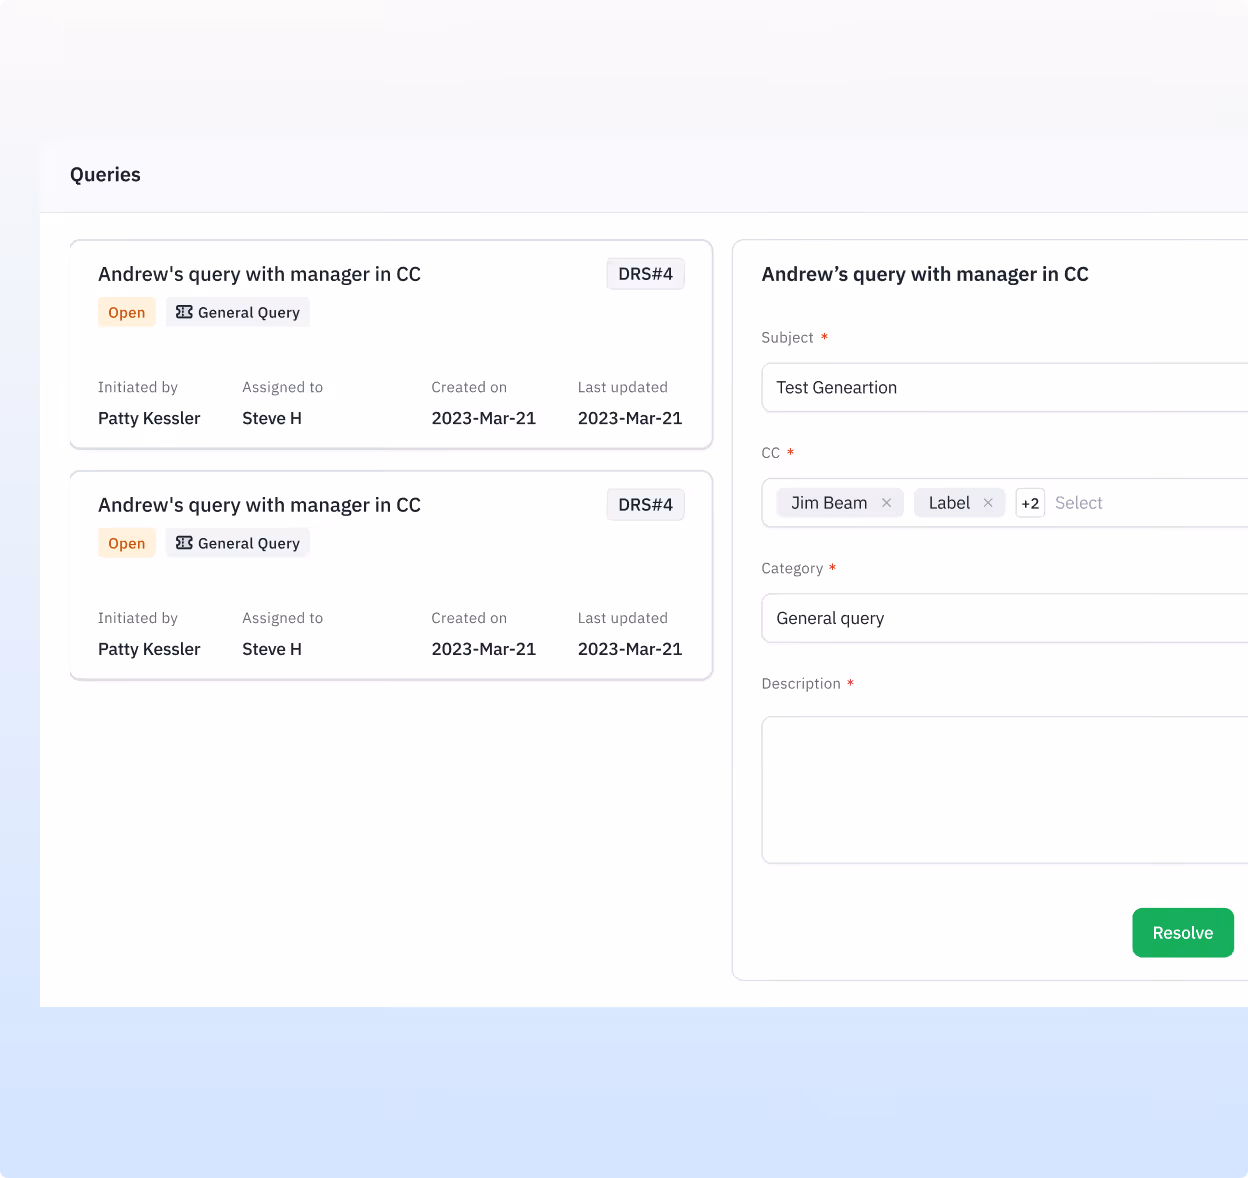Select General Query tag text on first card
This screenshot has height=1178, width=1248.
tap(249, 312)
